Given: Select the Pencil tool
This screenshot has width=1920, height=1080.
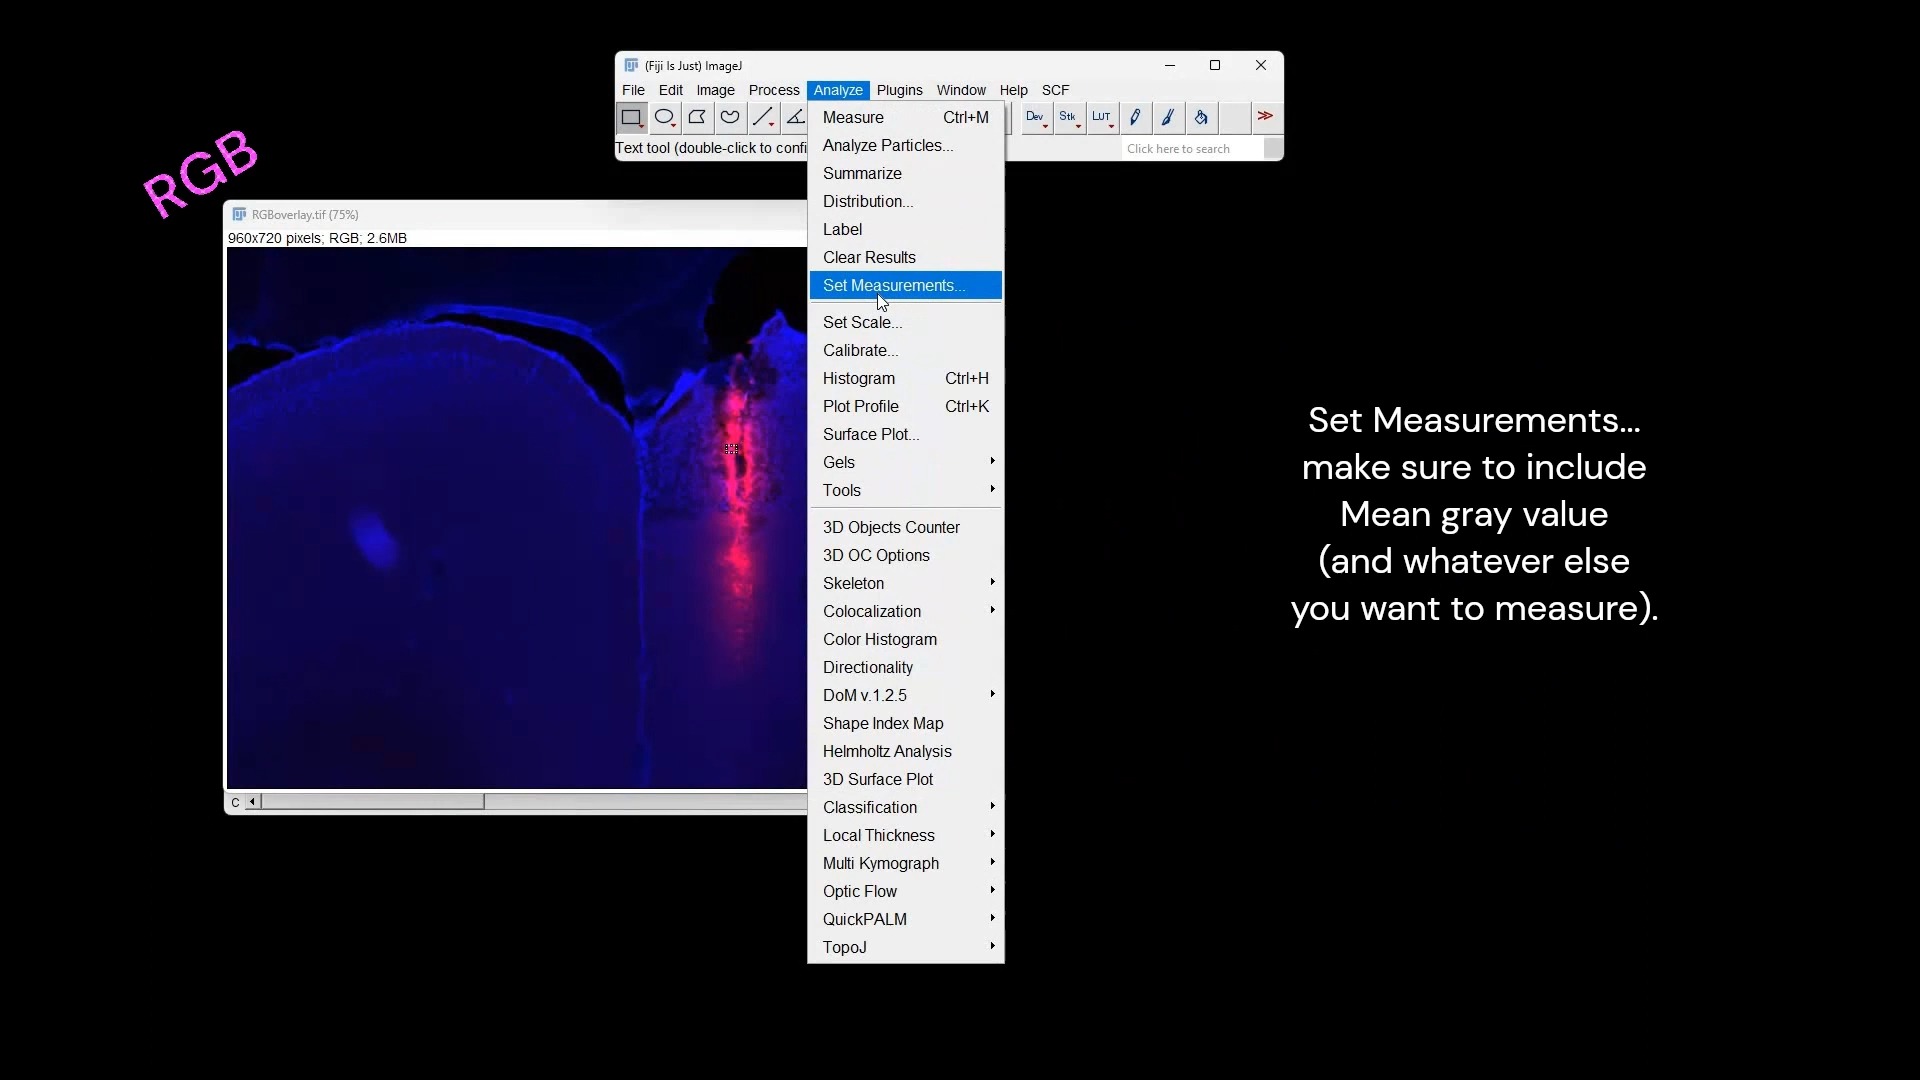Looking at the screenshot, I should (x=1135, y=118).
